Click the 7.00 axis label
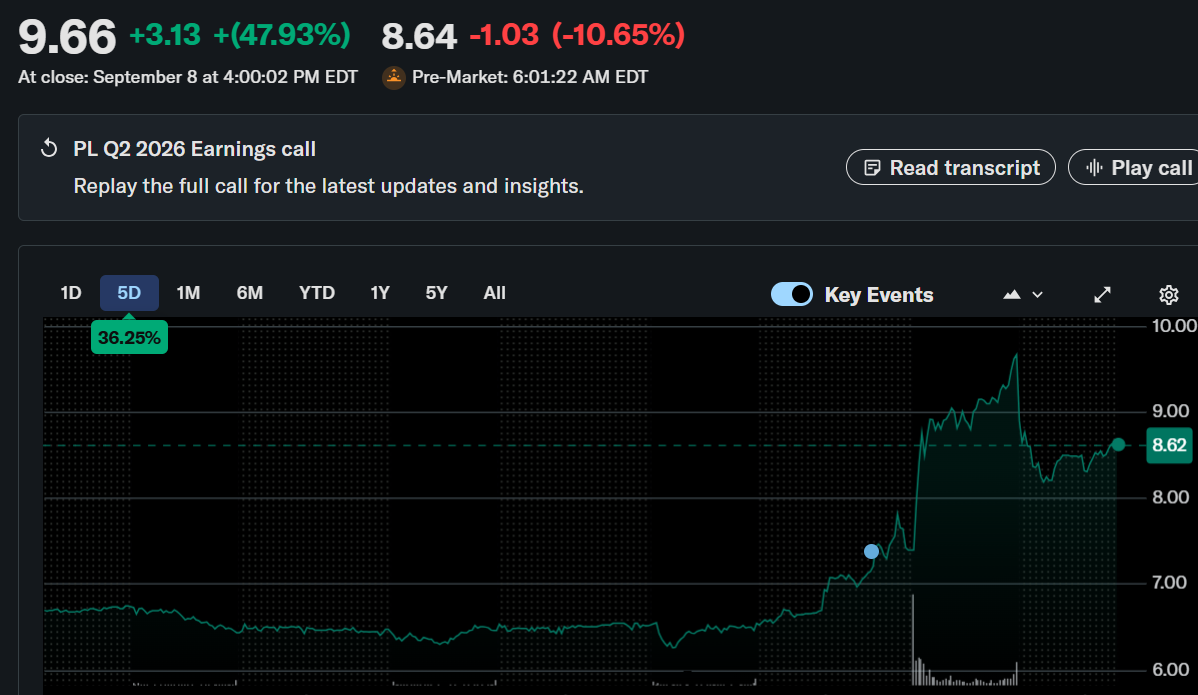 [1170, 583]
